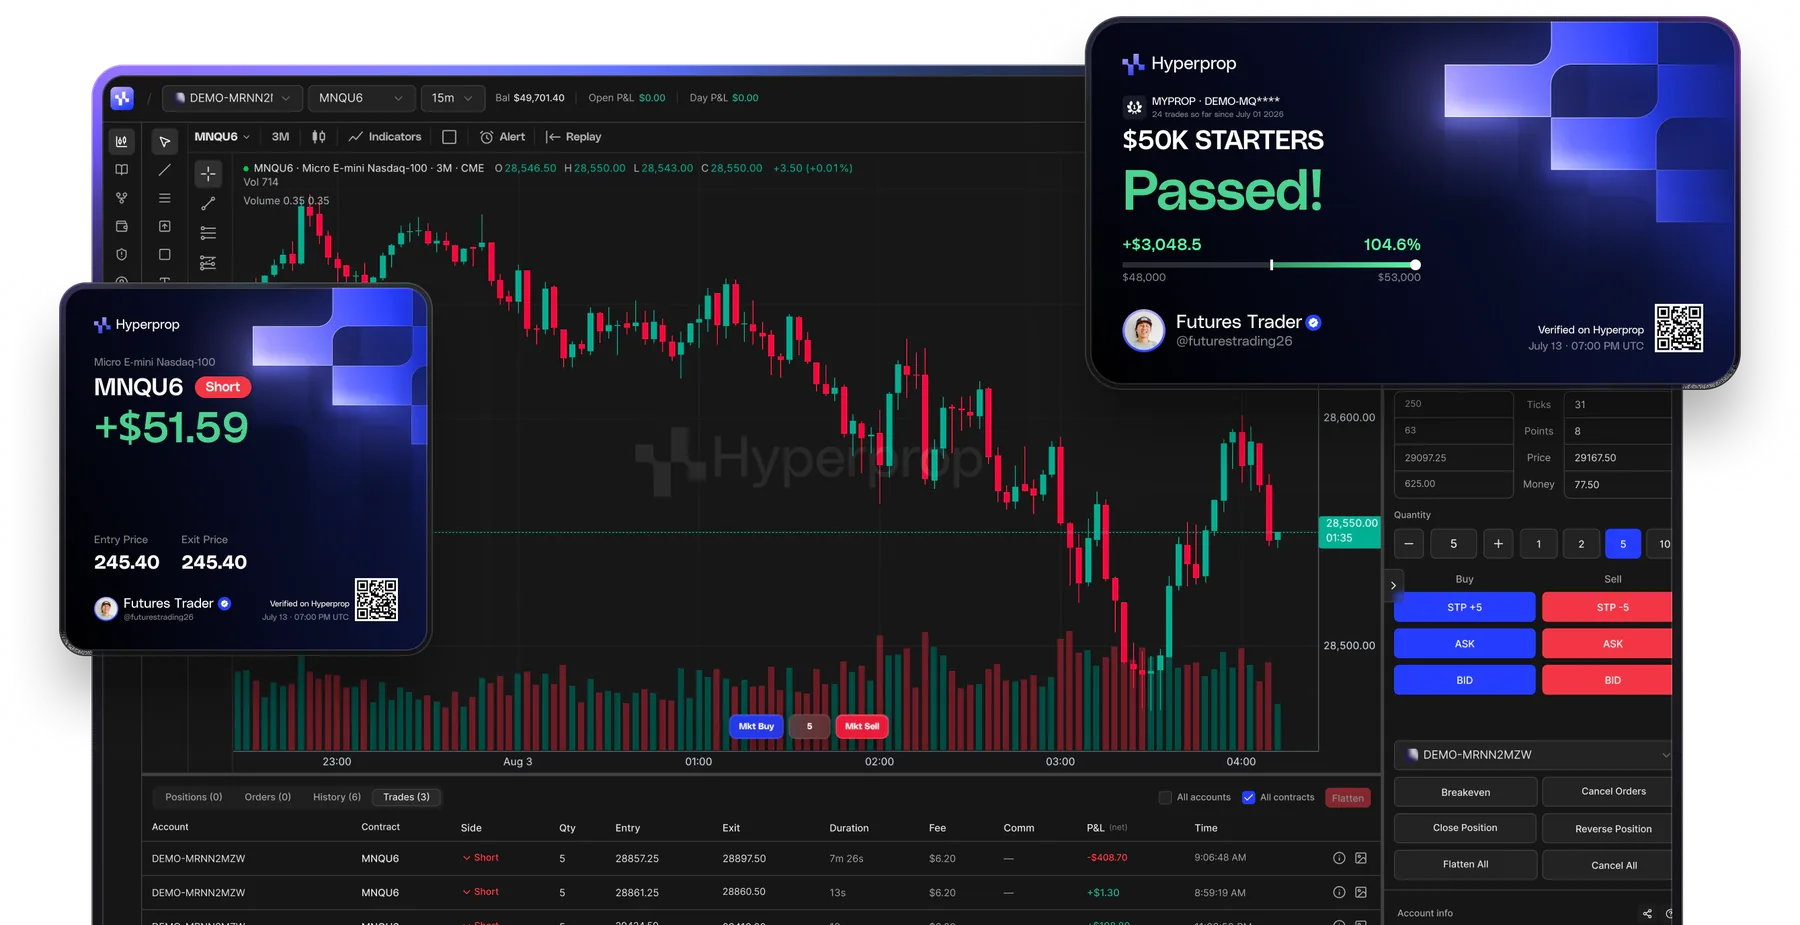
Task: Open the MNQU6 symbol dropdown in the top bar
Action: (x=361, y=98)
